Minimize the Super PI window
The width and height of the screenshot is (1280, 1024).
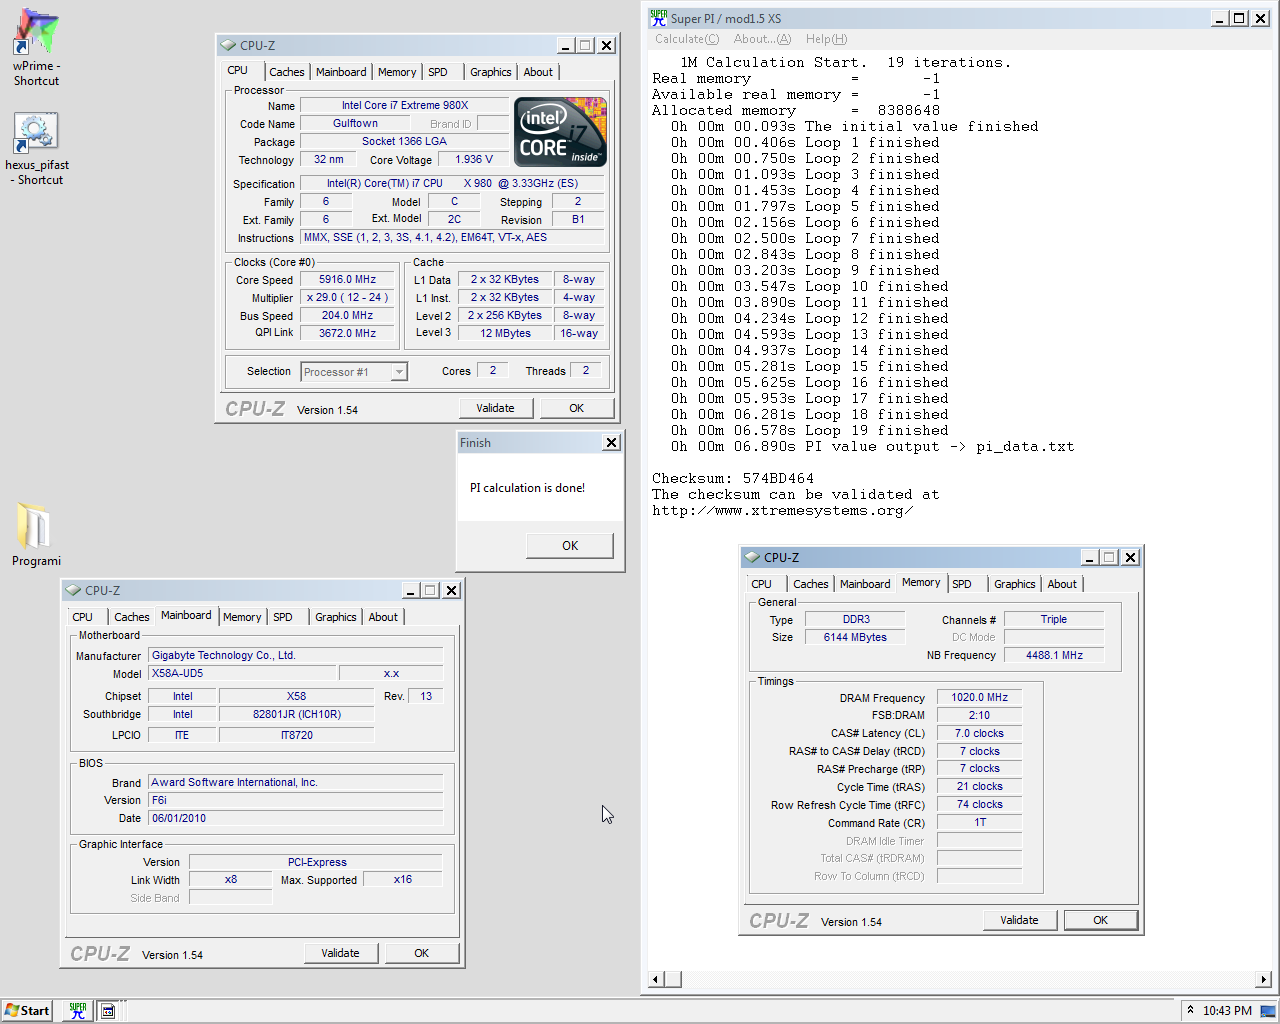[x=1220, y=18]
